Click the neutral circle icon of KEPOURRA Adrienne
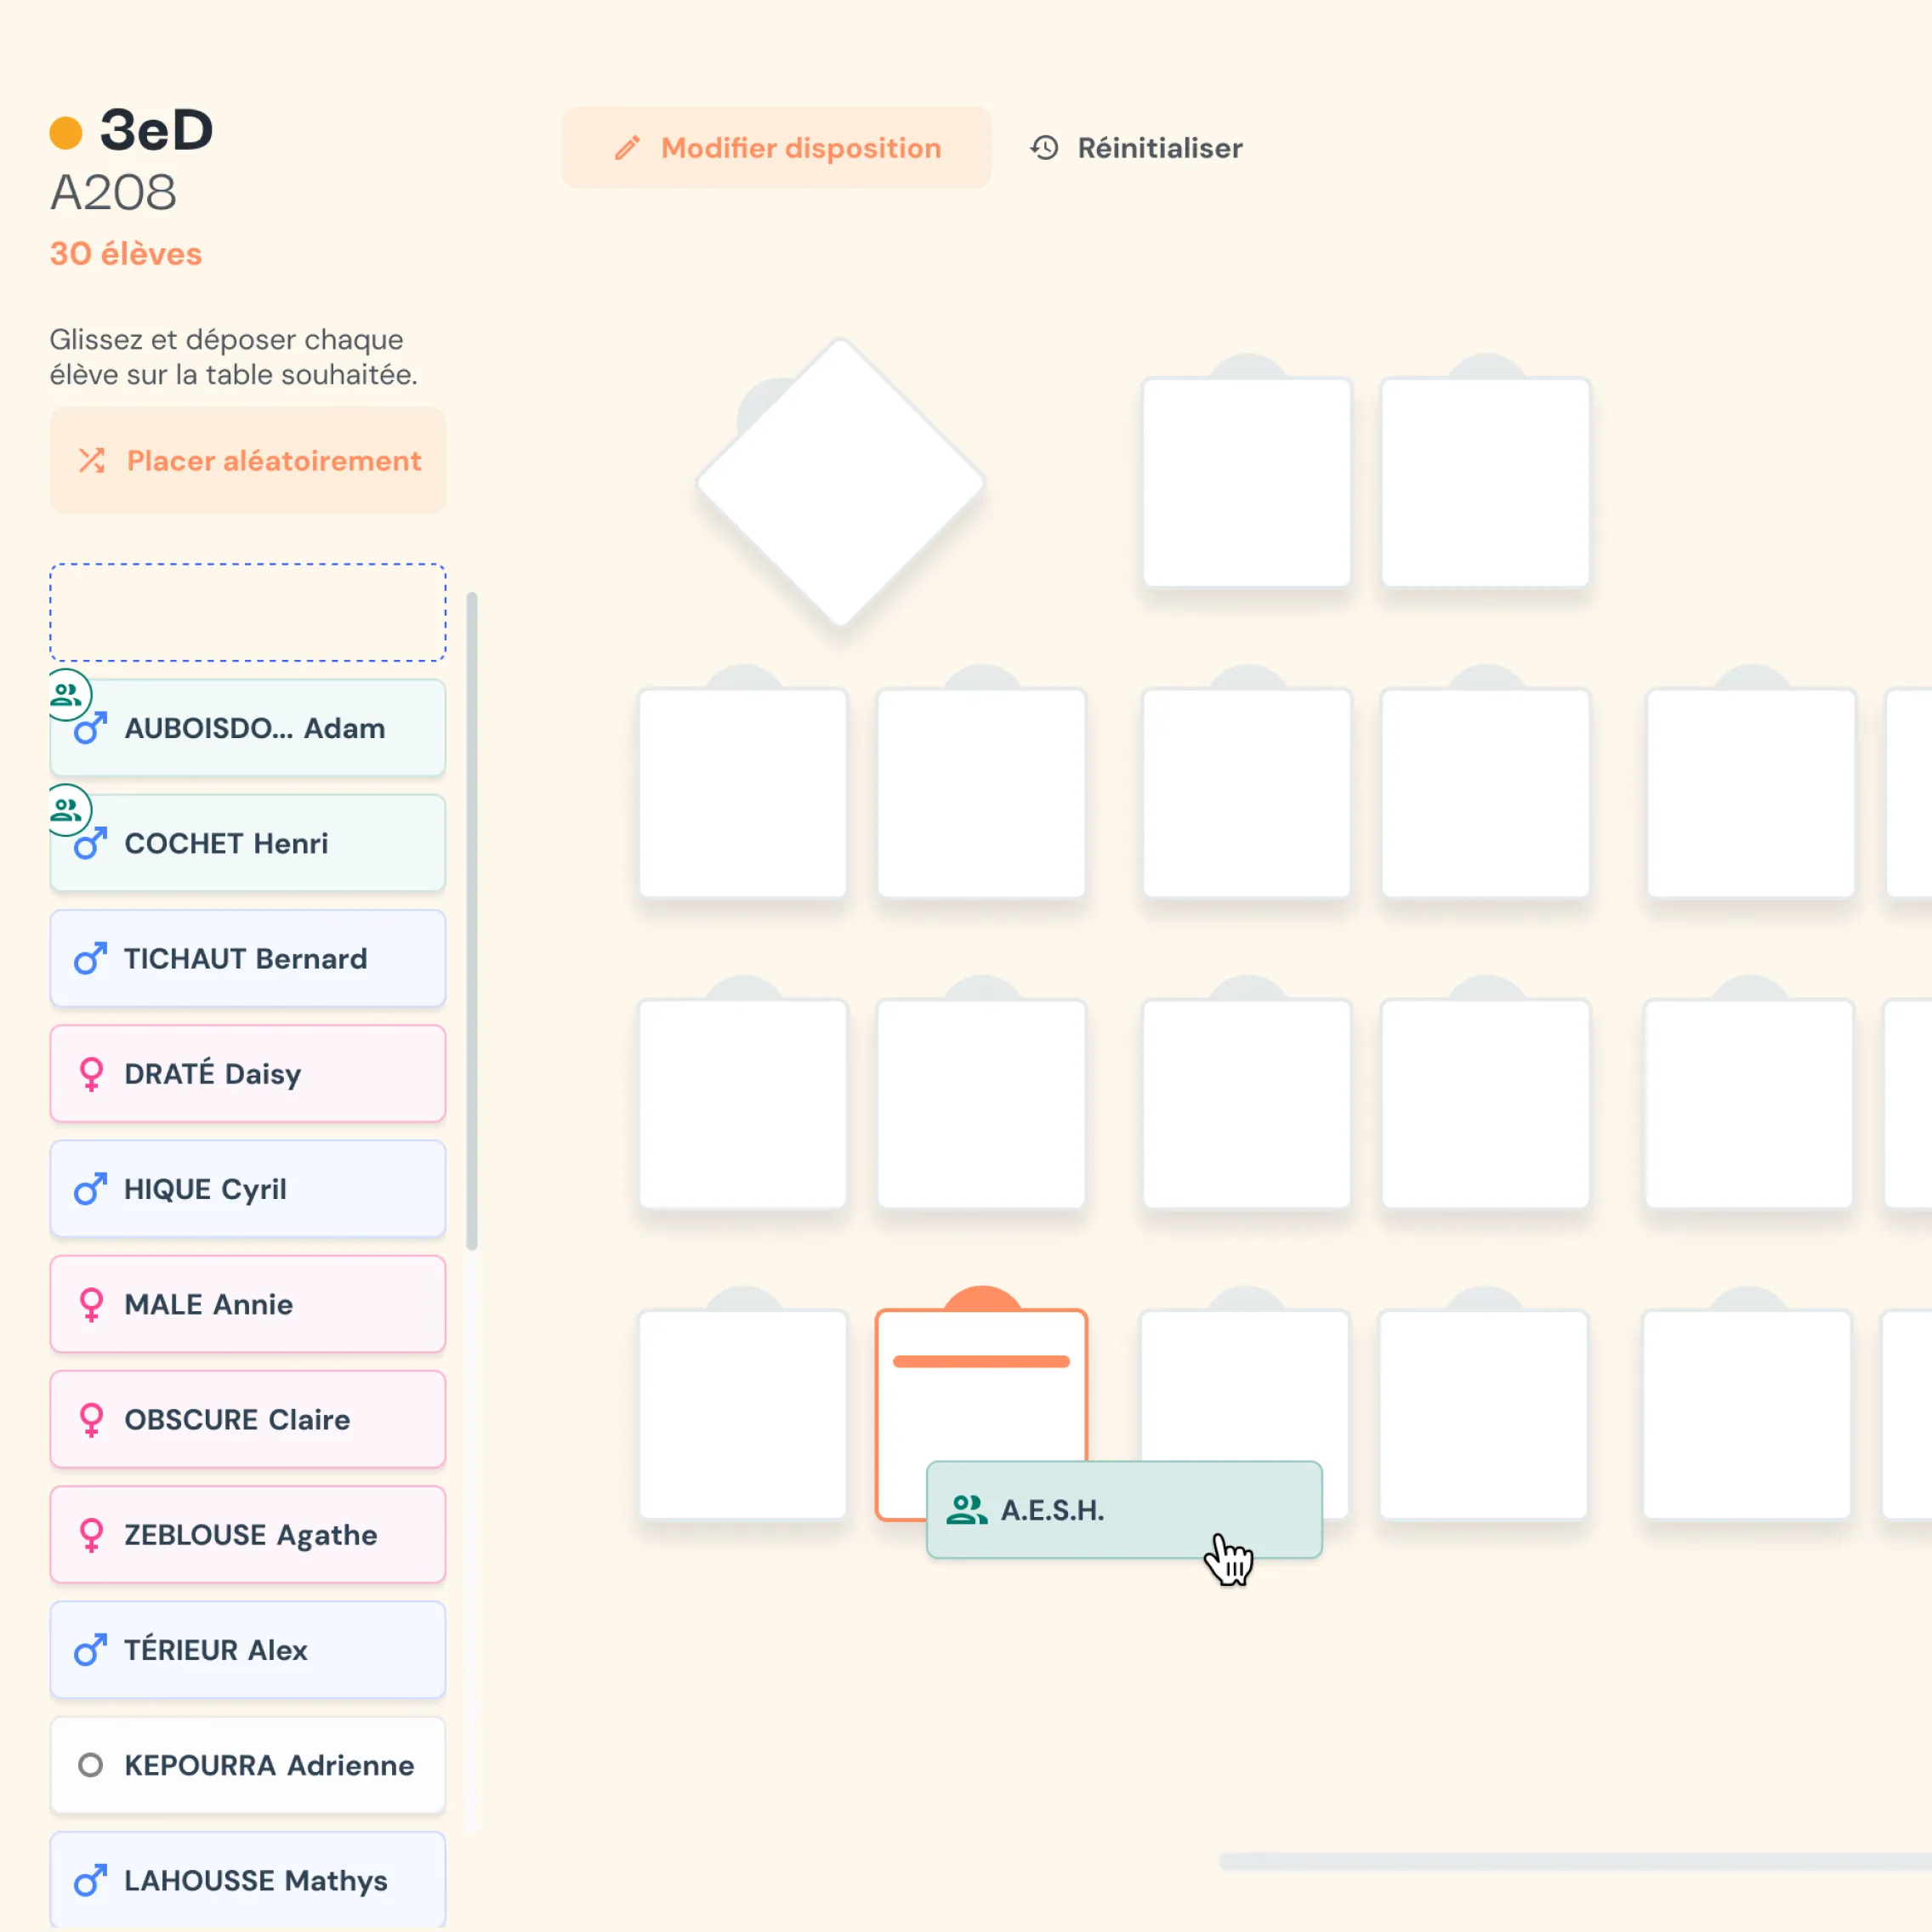1932x1932 pixels. 91,1765
